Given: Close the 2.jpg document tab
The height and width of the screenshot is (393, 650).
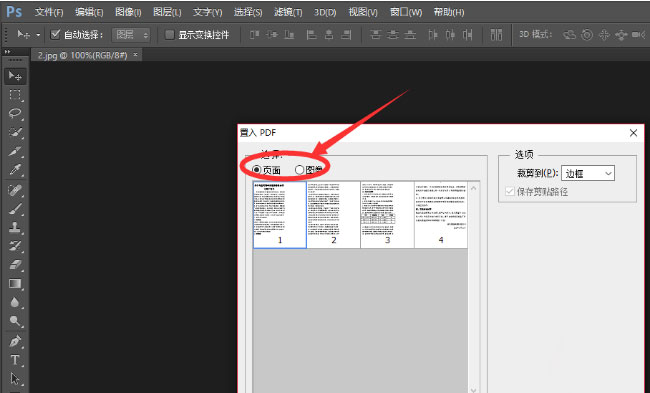Looking at the screenshot, I should pos(135,54).
